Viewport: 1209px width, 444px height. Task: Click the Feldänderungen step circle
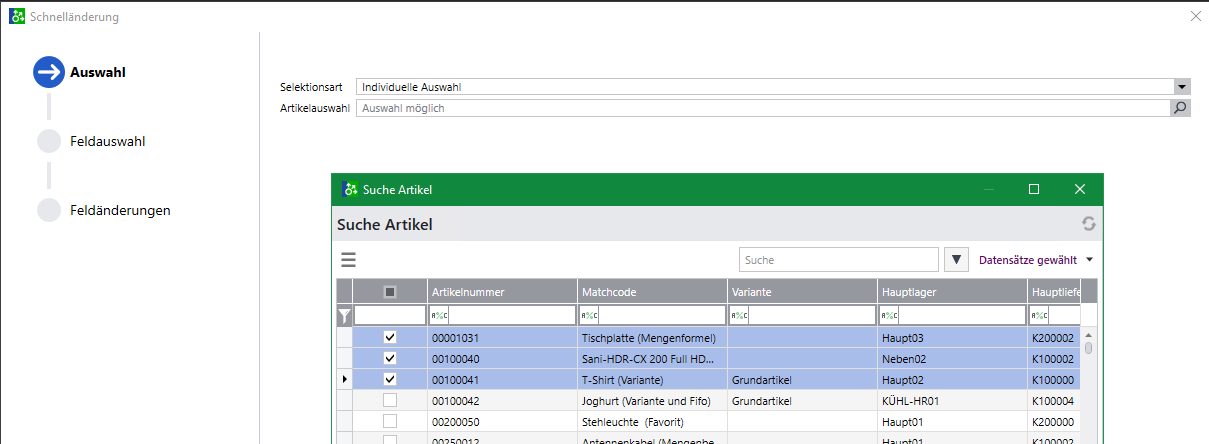[49, 210]
